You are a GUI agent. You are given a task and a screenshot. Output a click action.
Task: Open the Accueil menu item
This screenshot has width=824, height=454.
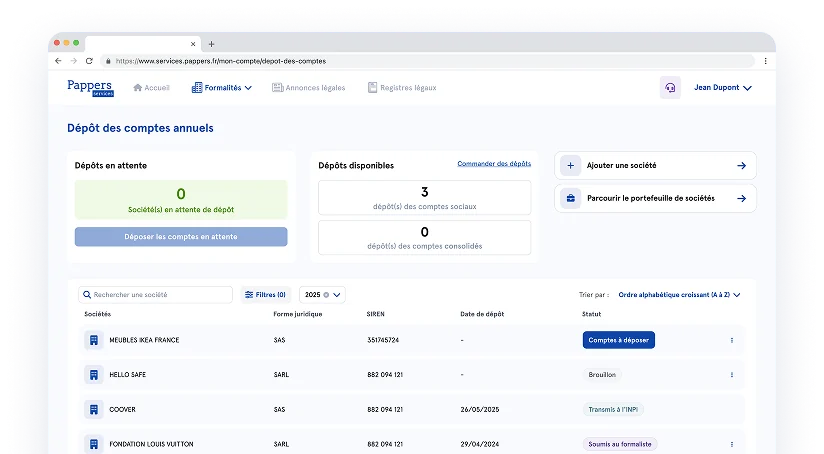[151, 88]
